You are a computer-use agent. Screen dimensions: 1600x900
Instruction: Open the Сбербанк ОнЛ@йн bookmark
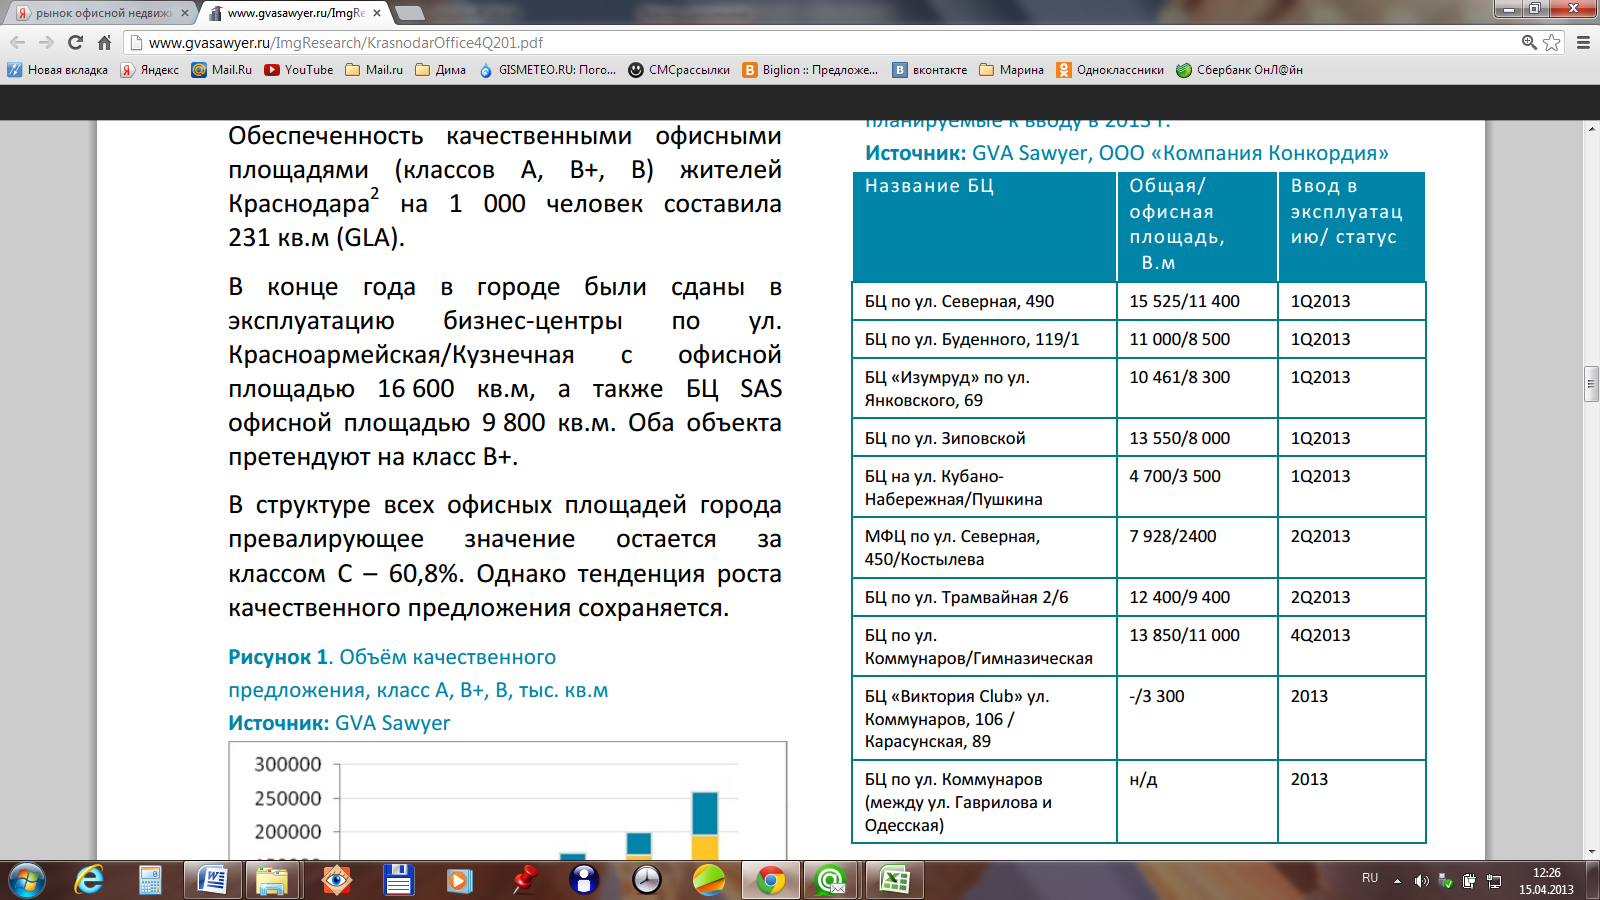[x=1239, y=70]
